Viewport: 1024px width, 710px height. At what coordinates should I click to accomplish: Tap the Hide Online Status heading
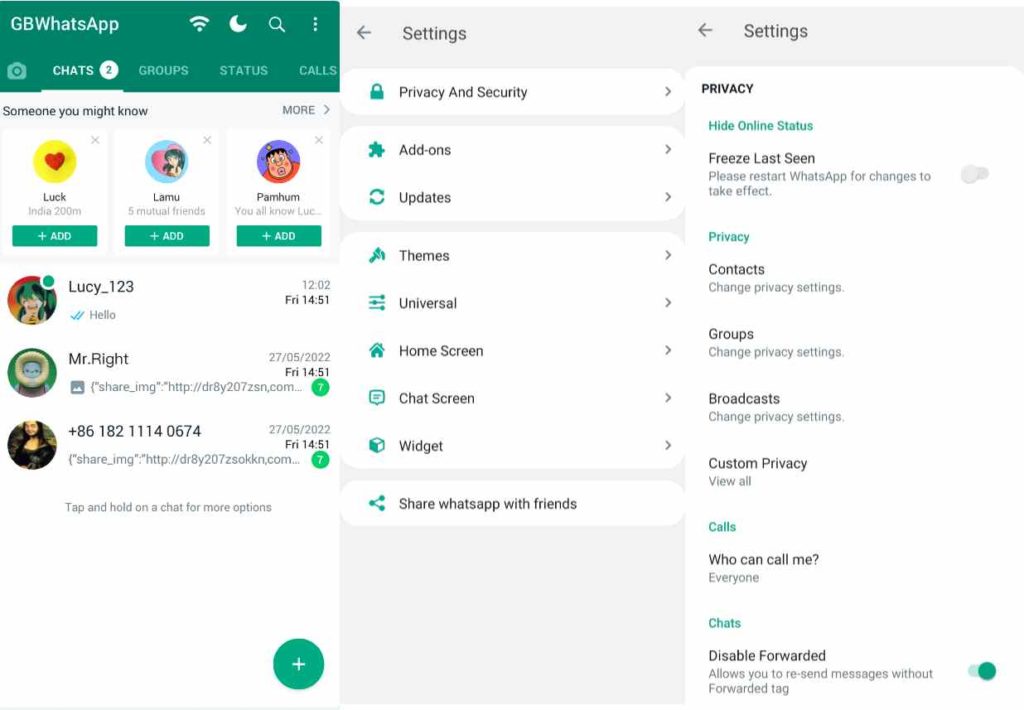pyautogui.click(x=760, y=125)
